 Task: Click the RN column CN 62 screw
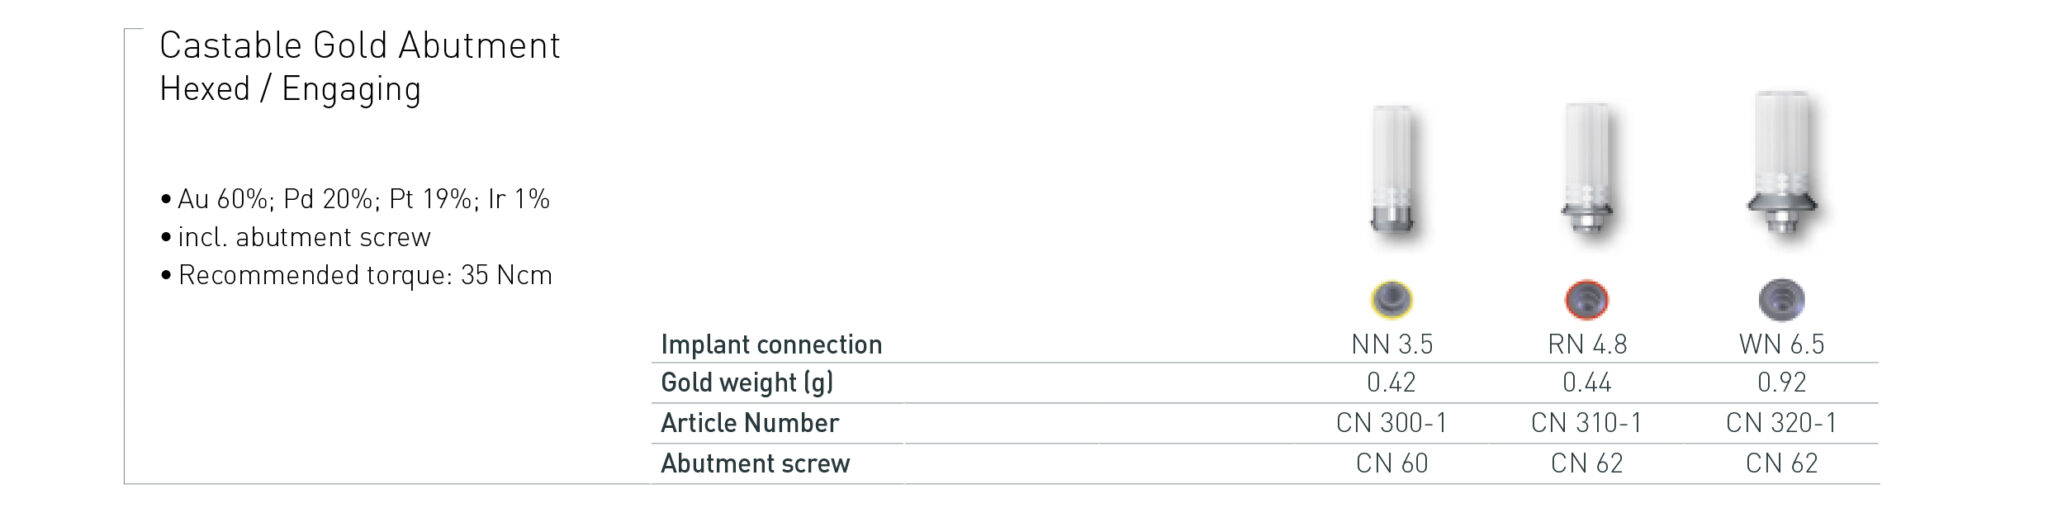[1586, 464]
